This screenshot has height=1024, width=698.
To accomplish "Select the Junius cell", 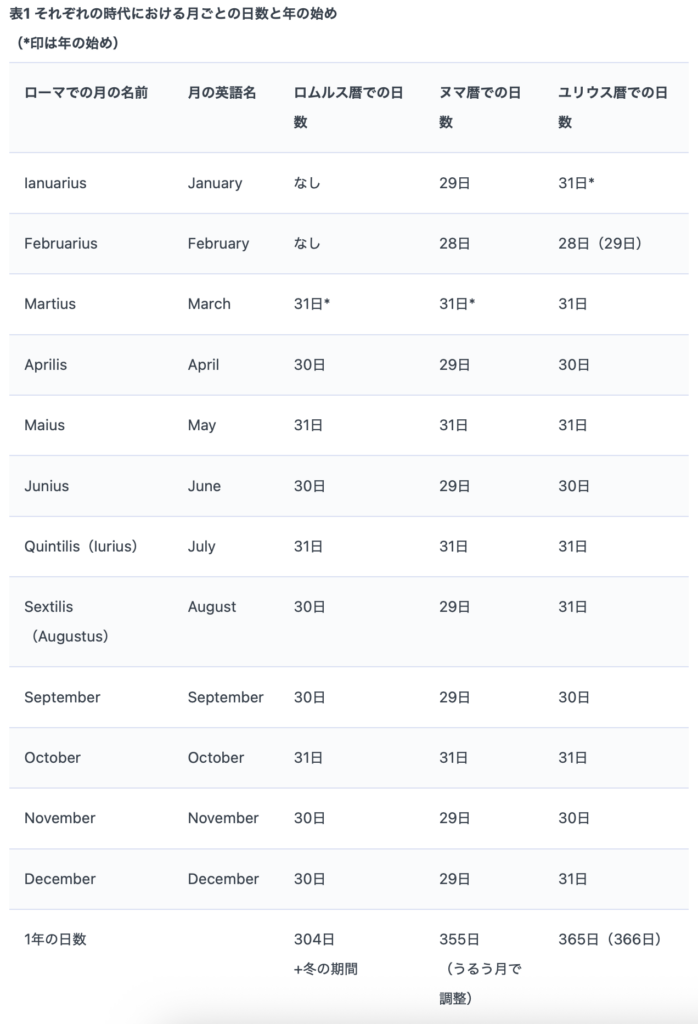I will click(x=46, y=486).
